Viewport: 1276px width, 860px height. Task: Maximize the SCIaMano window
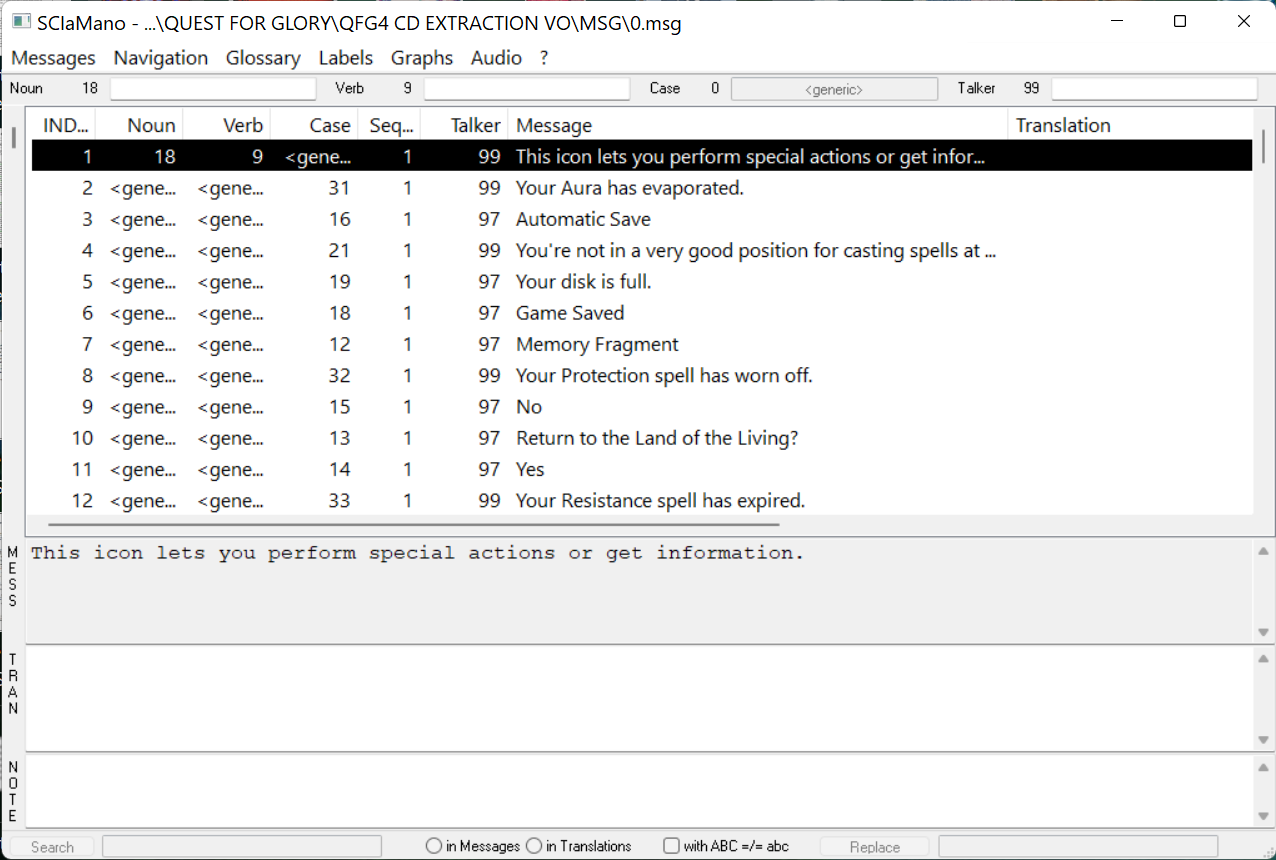coord(1180,21)
